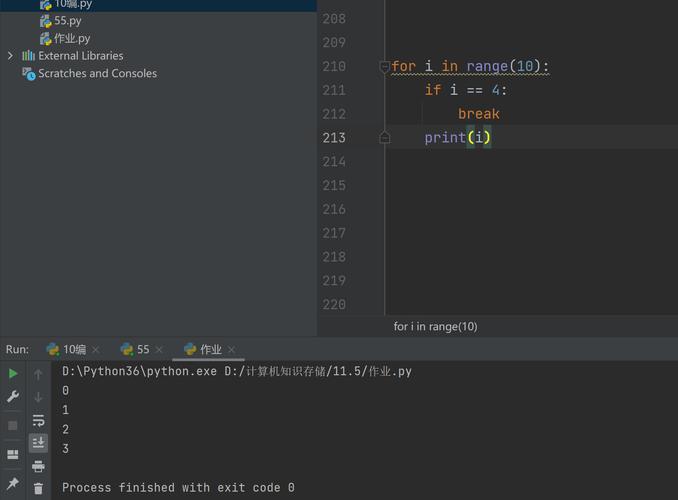Close the 作业 run tab
Screen dimensions: 678x500
tap(231, 349)
